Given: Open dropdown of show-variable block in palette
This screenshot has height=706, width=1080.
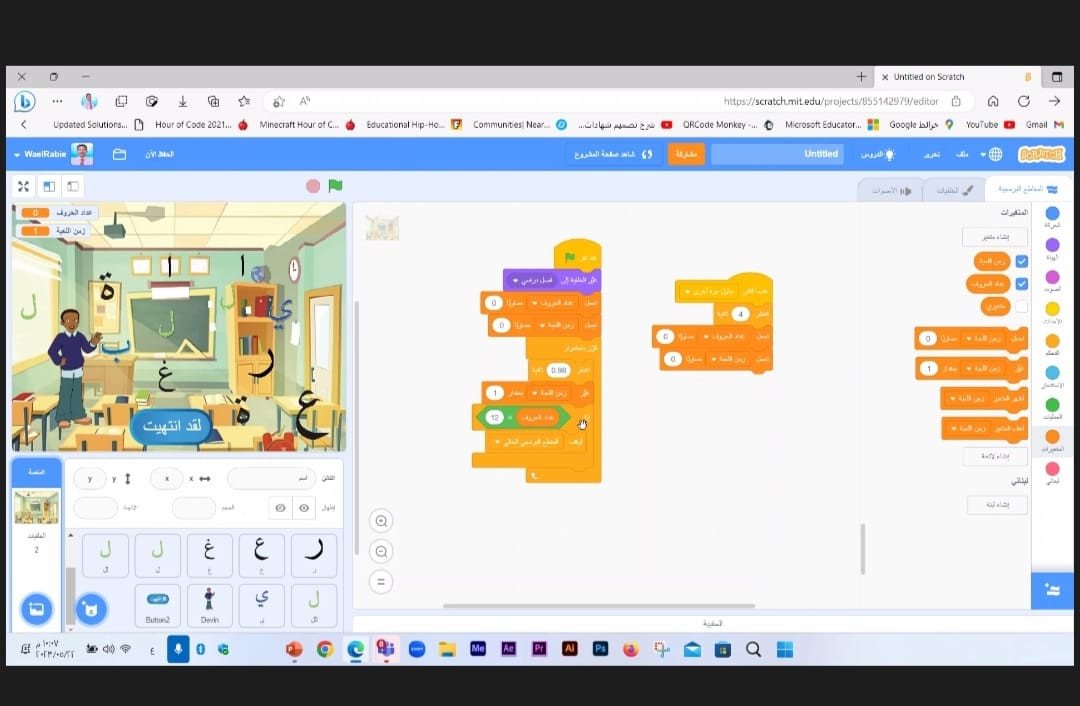Looking at the screenshot, I should tap(964, 399).
